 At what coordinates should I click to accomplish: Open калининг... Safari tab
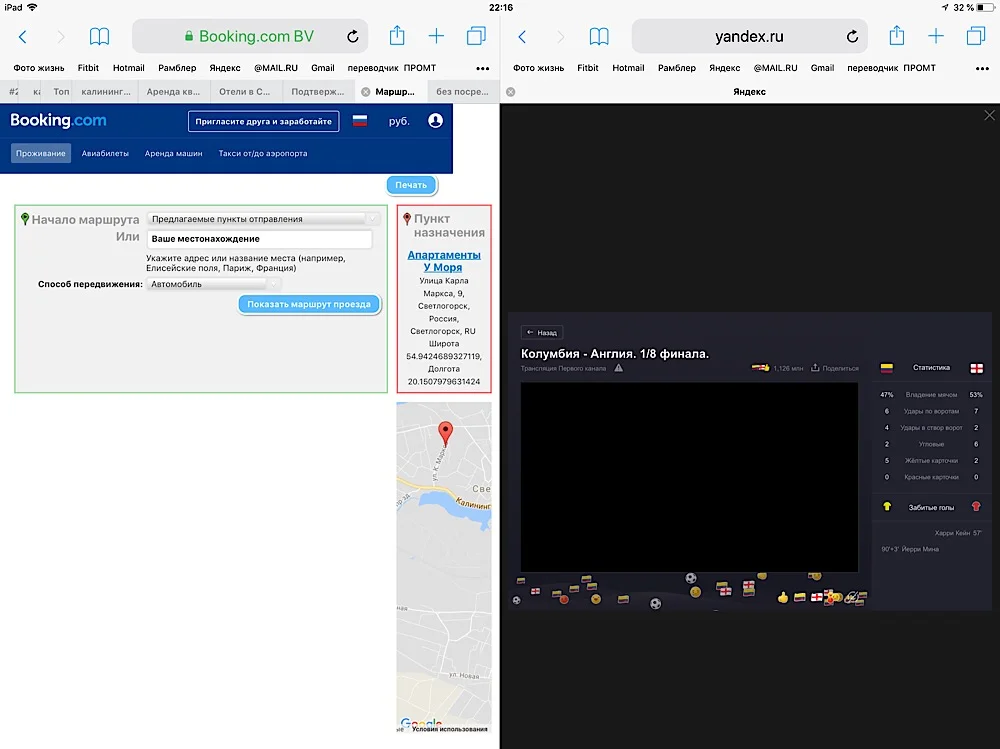(x=106, y=92)
